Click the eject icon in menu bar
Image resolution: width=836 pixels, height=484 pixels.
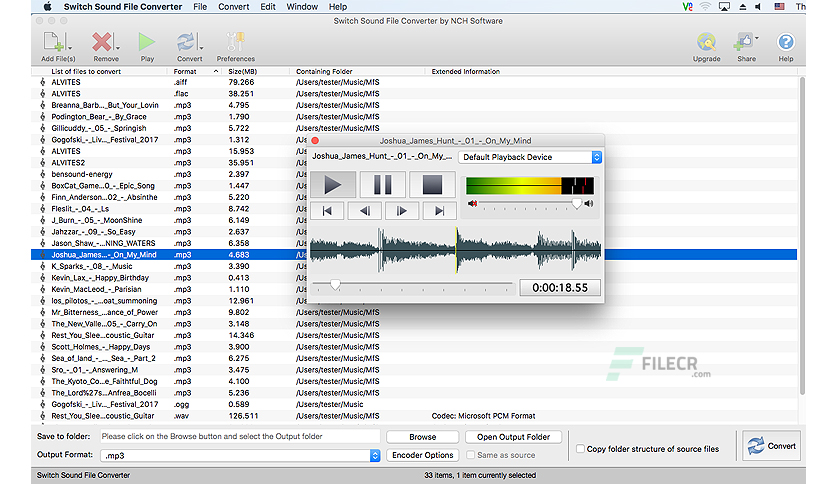(x=742, y=6)
